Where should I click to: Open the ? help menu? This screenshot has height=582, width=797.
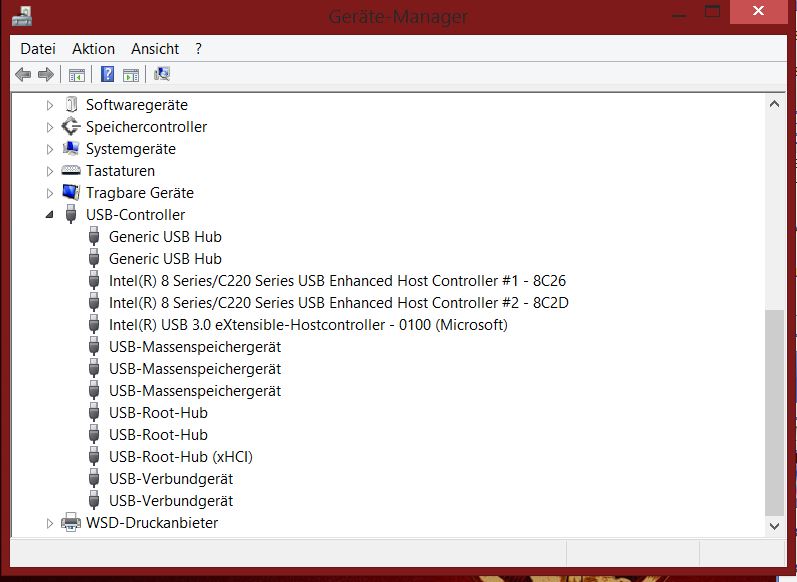(x=198, y=49)
